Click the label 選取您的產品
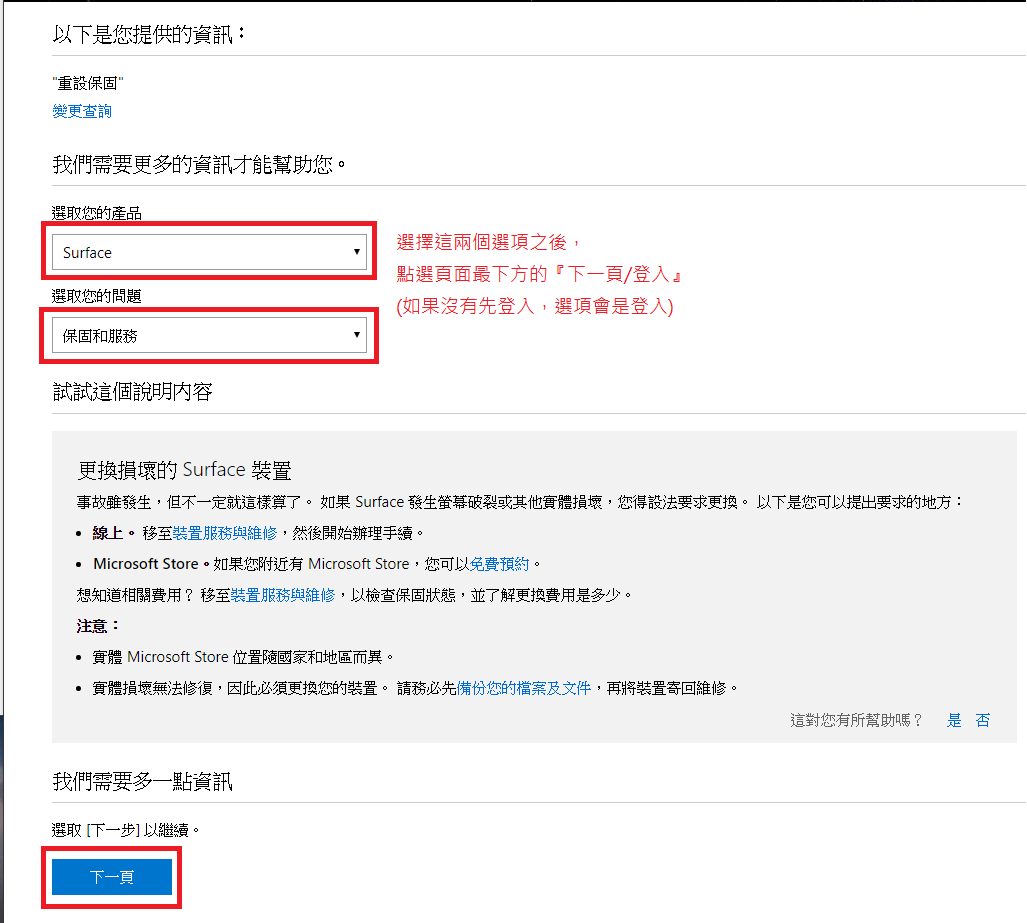The width and height of the screenshot is (1027, 923). tap(97, 213)
